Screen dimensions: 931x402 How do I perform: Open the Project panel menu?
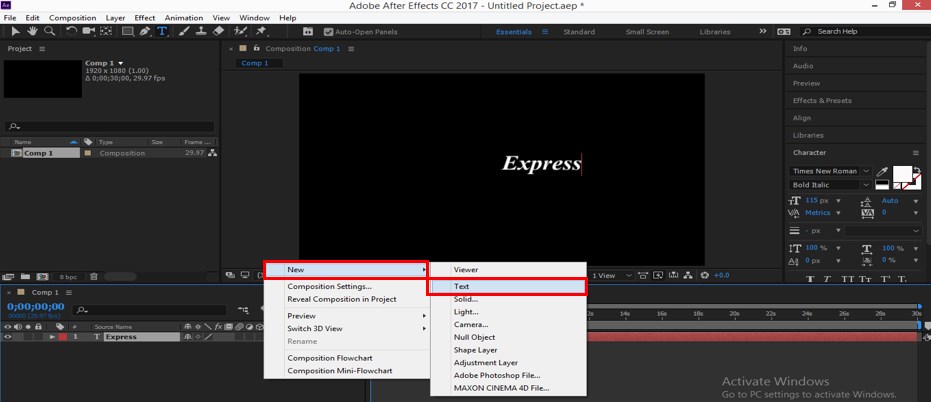(42, 49)
